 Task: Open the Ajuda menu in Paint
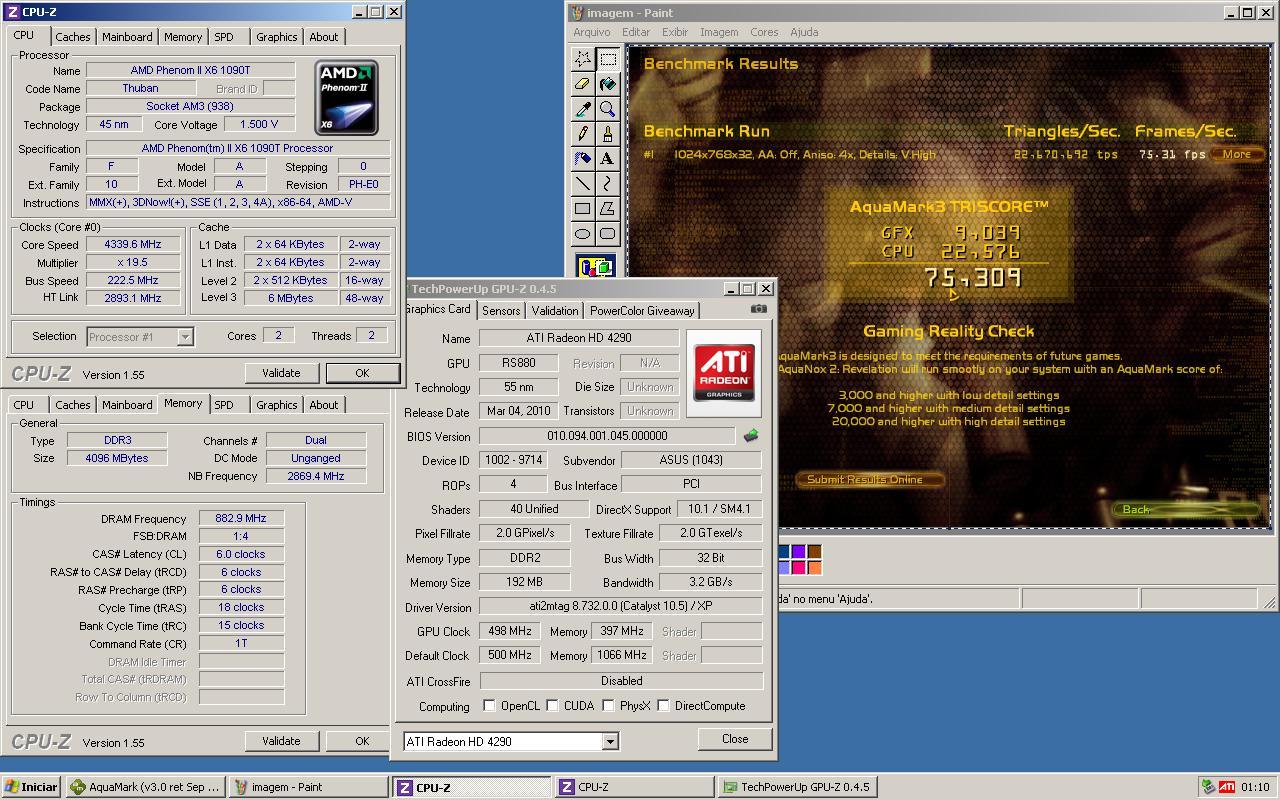point(804,32)
